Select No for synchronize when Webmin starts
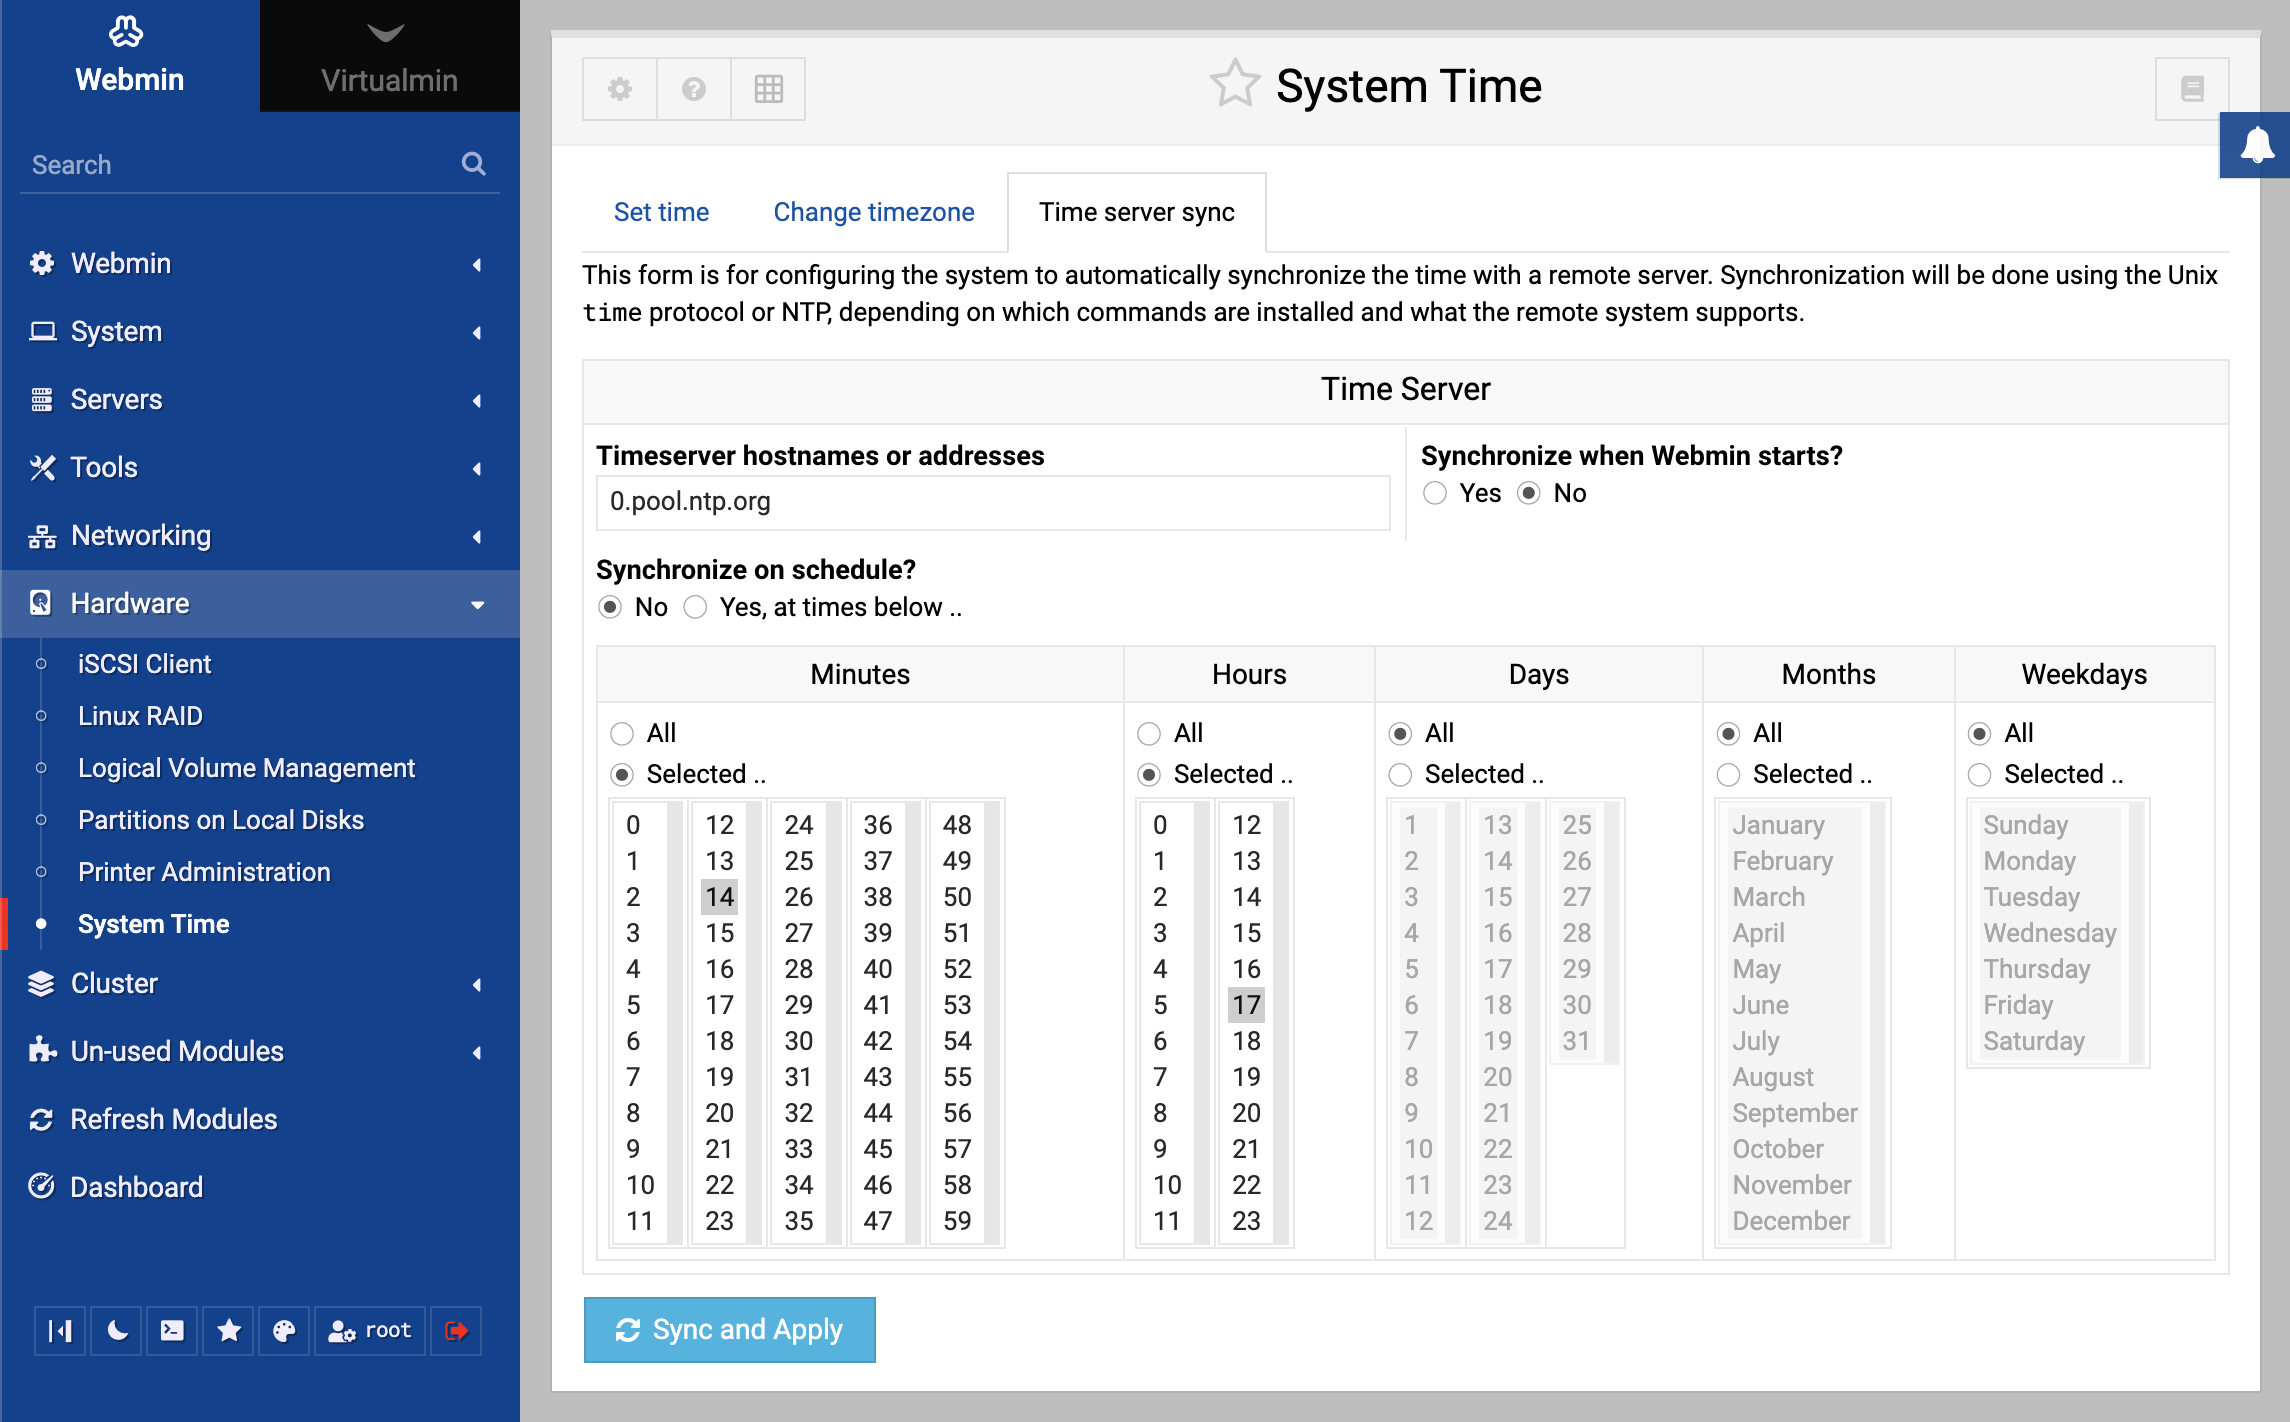Screen dimensions: 2290x1422 pos(1529,493)
